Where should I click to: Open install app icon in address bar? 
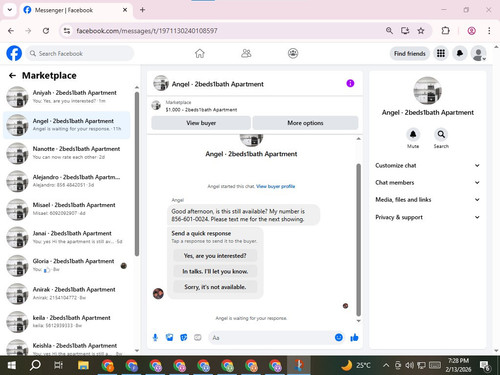point(405,31)
